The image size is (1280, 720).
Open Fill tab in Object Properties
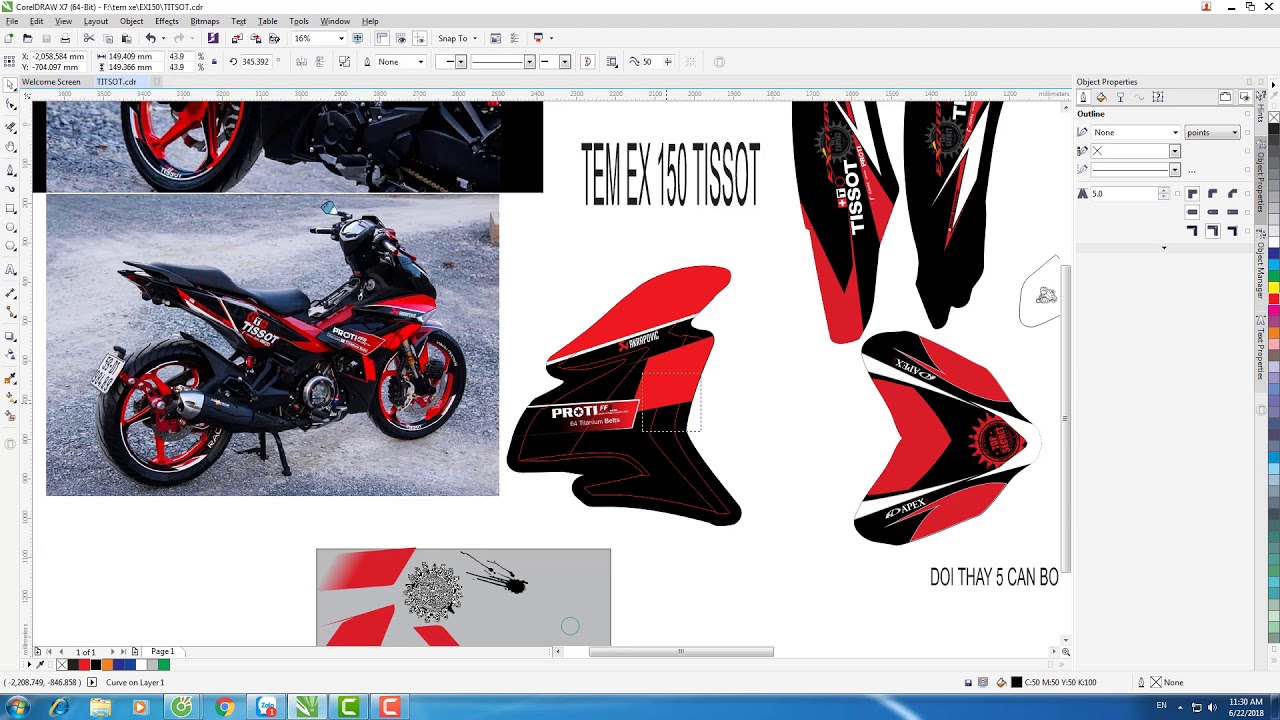pos(1101,97)
